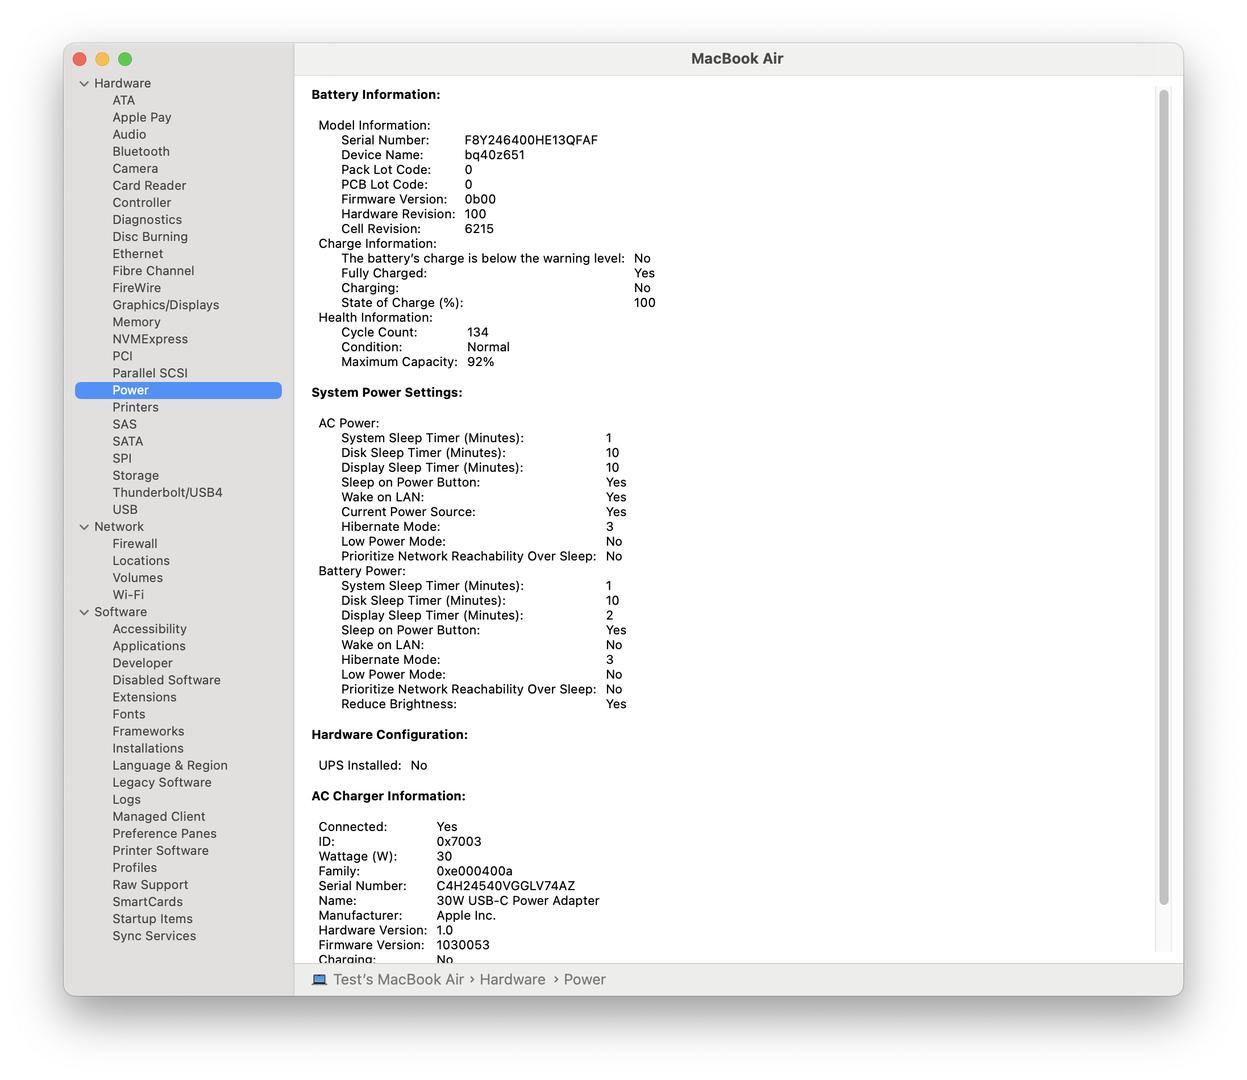Select Apple Pay in the sidebar

pos(142,117)
